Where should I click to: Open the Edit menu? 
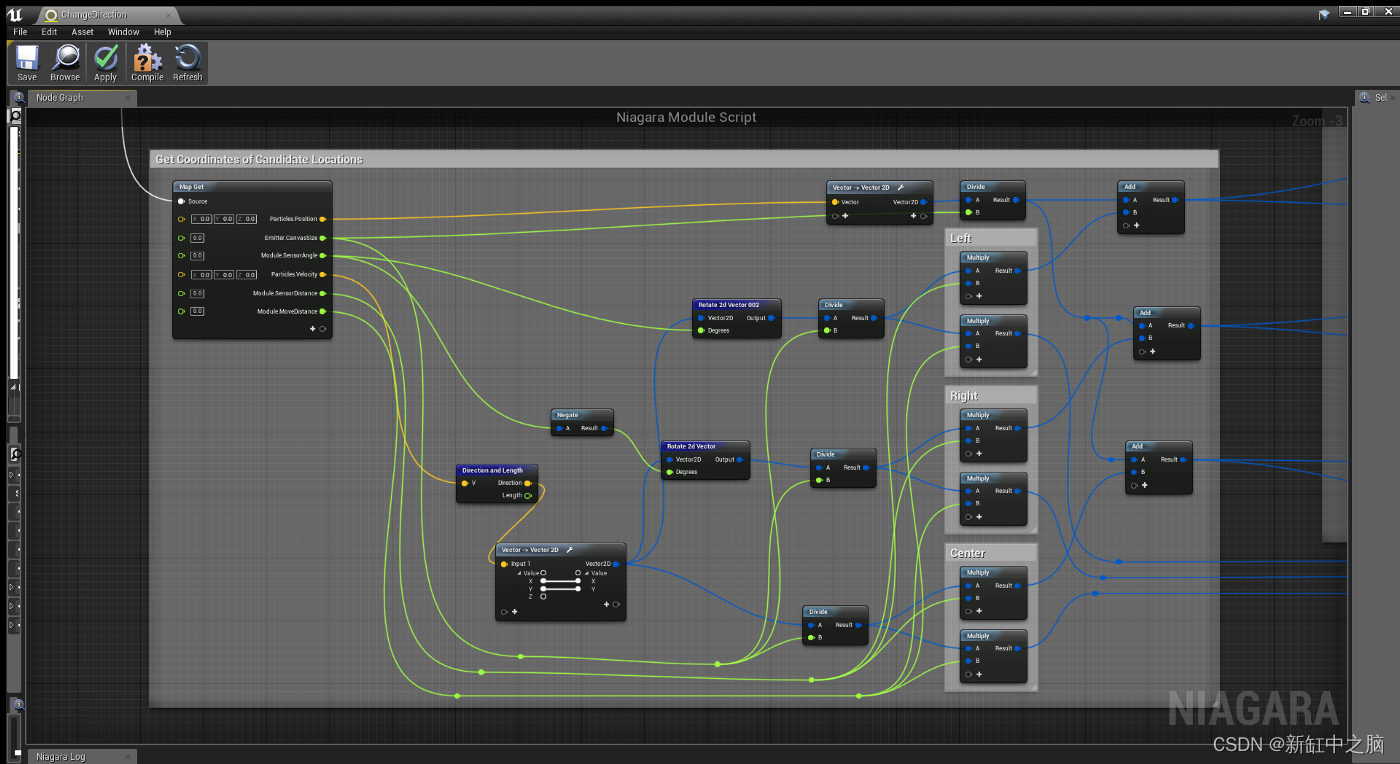tap(49, 32)
